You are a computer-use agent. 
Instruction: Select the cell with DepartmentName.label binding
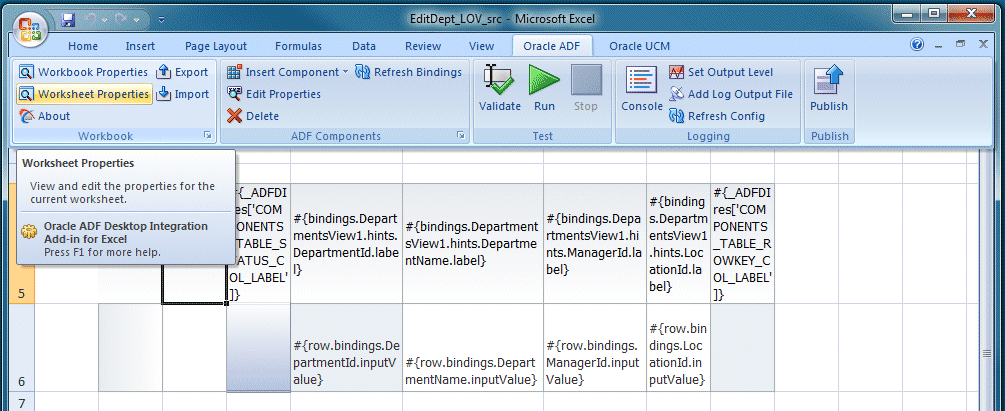tap(473, 243)
